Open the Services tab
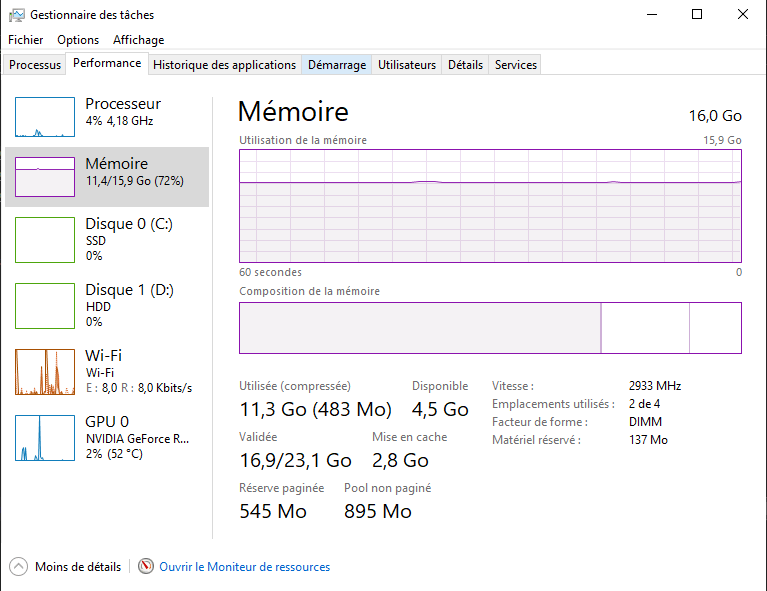The height and width of the screenshot is (591, 767). (x=516, y=65)
